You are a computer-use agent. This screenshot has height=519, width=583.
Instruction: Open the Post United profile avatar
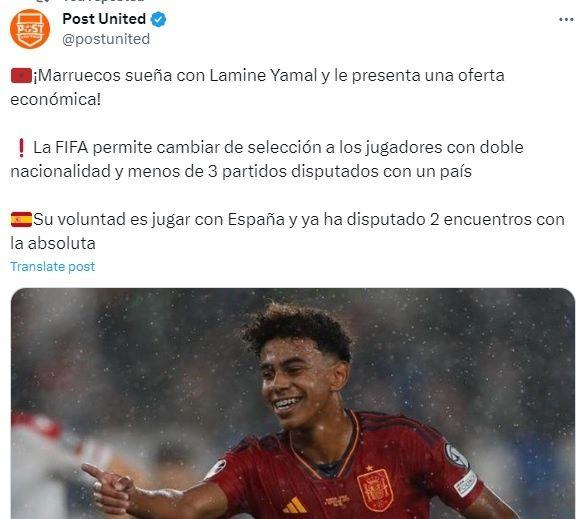point(30,29)
